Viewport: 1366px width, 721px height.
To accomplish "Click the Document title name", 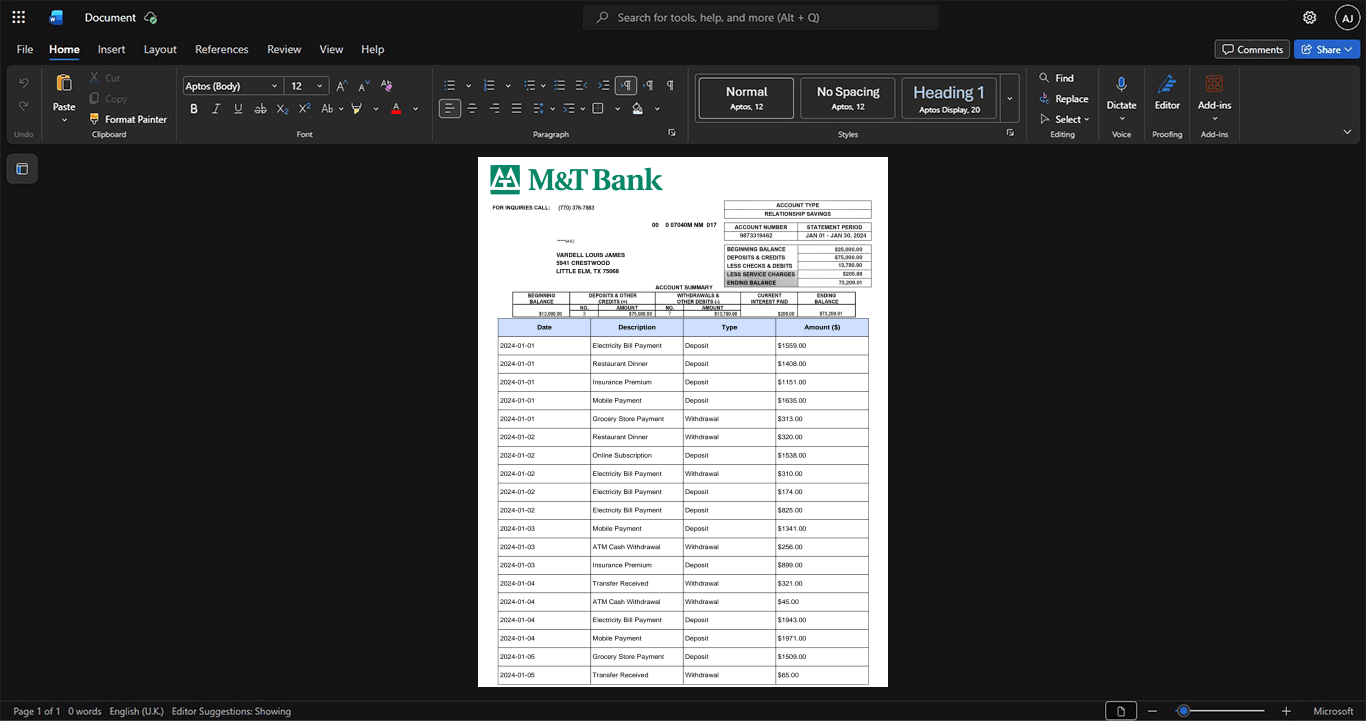I will 110,18.
